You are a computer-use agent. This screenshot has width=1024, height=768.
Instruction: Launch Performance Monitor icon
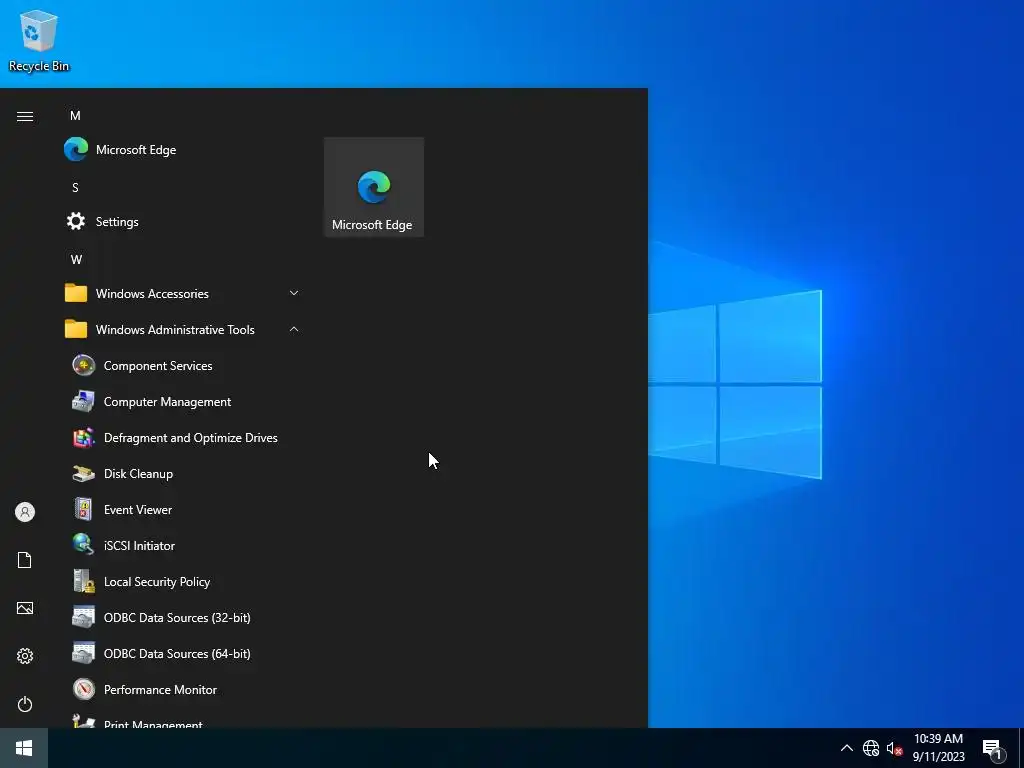click(84, 689)
